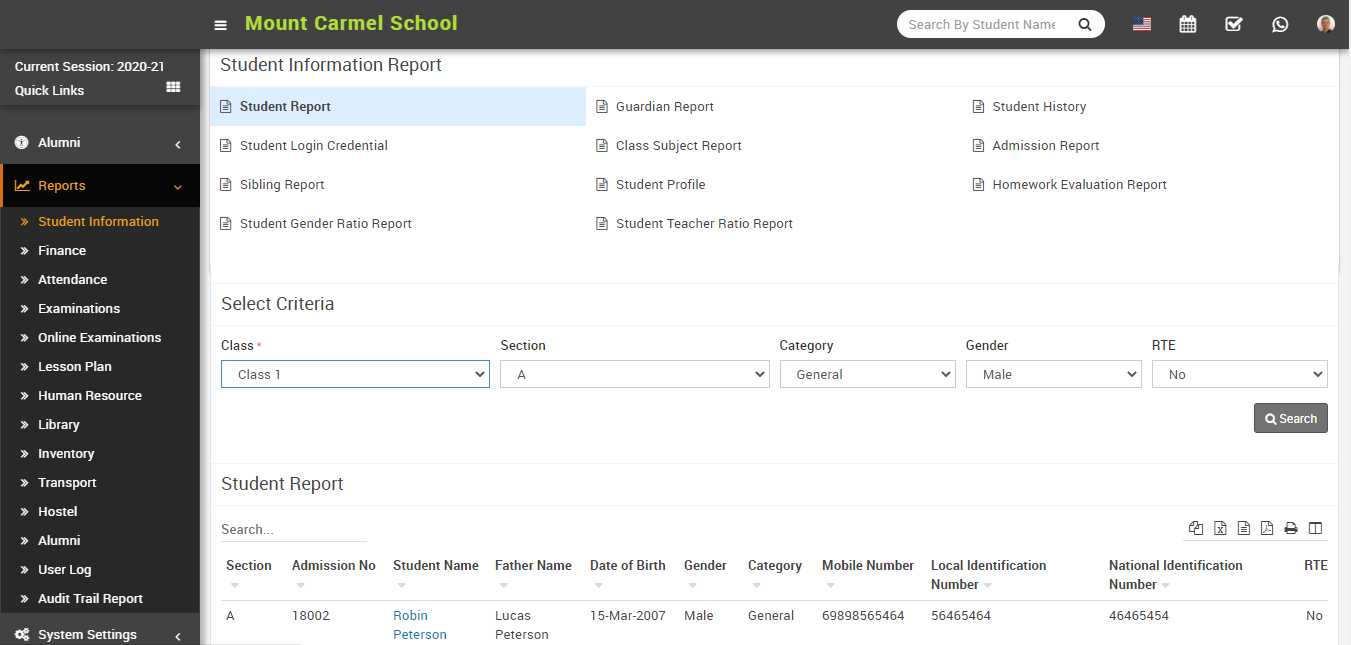Export the student report to Excel
The height and width of the screenshot is (645, 1351).
tap(1220, 527)
